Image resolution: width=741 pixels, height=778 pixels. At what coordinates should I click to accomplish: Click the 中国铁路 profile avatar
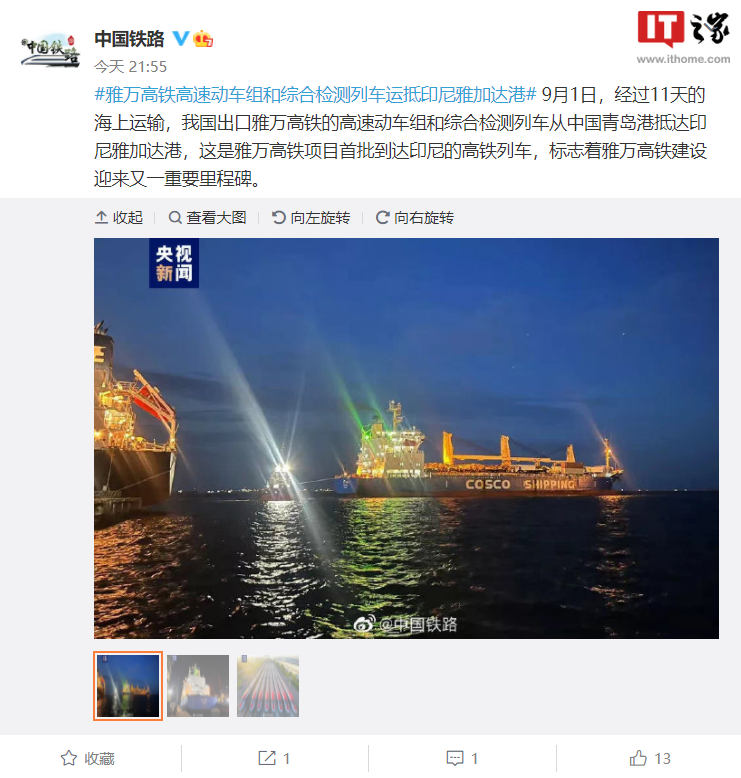tap(50, 50)
